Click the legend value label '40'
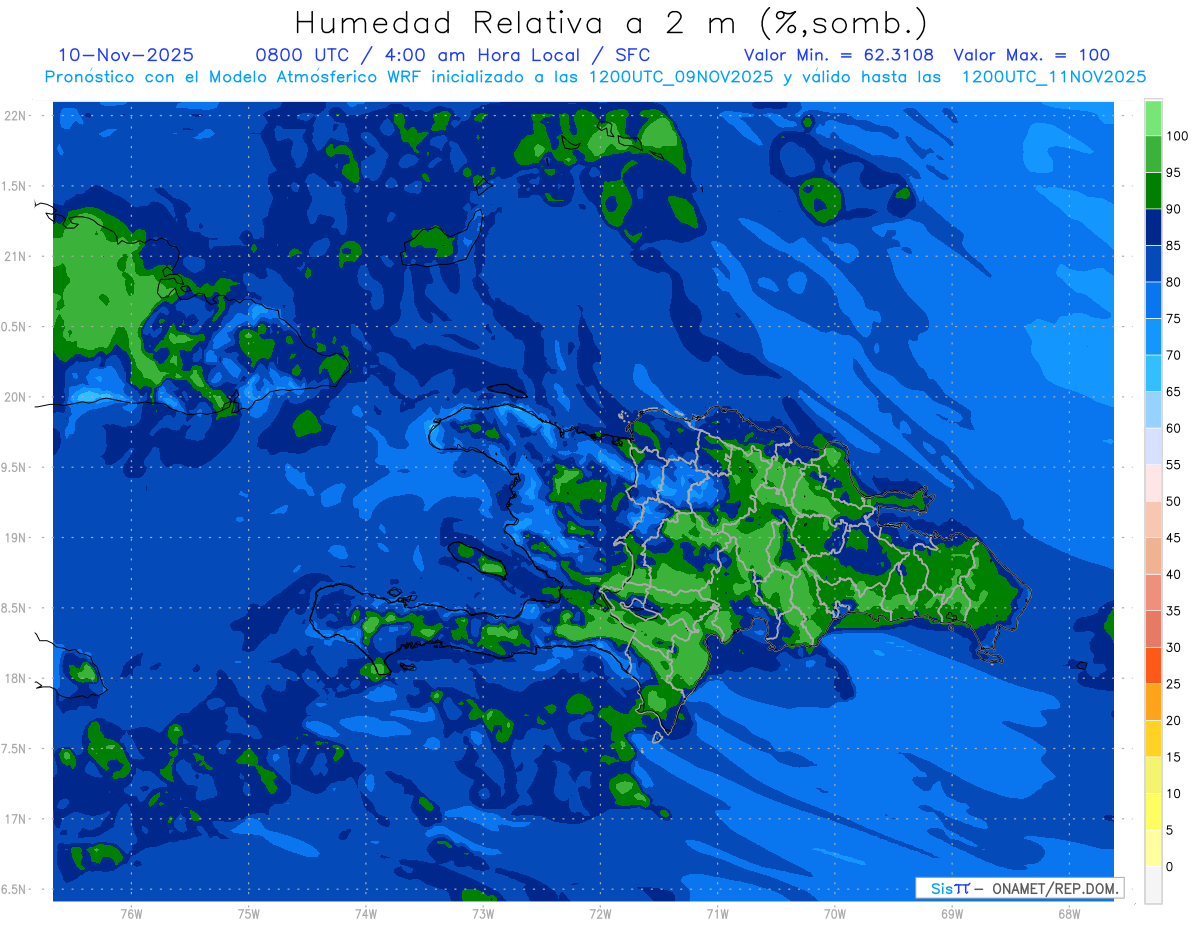This screenshot has width=1200, height=927. [1173, 574]
